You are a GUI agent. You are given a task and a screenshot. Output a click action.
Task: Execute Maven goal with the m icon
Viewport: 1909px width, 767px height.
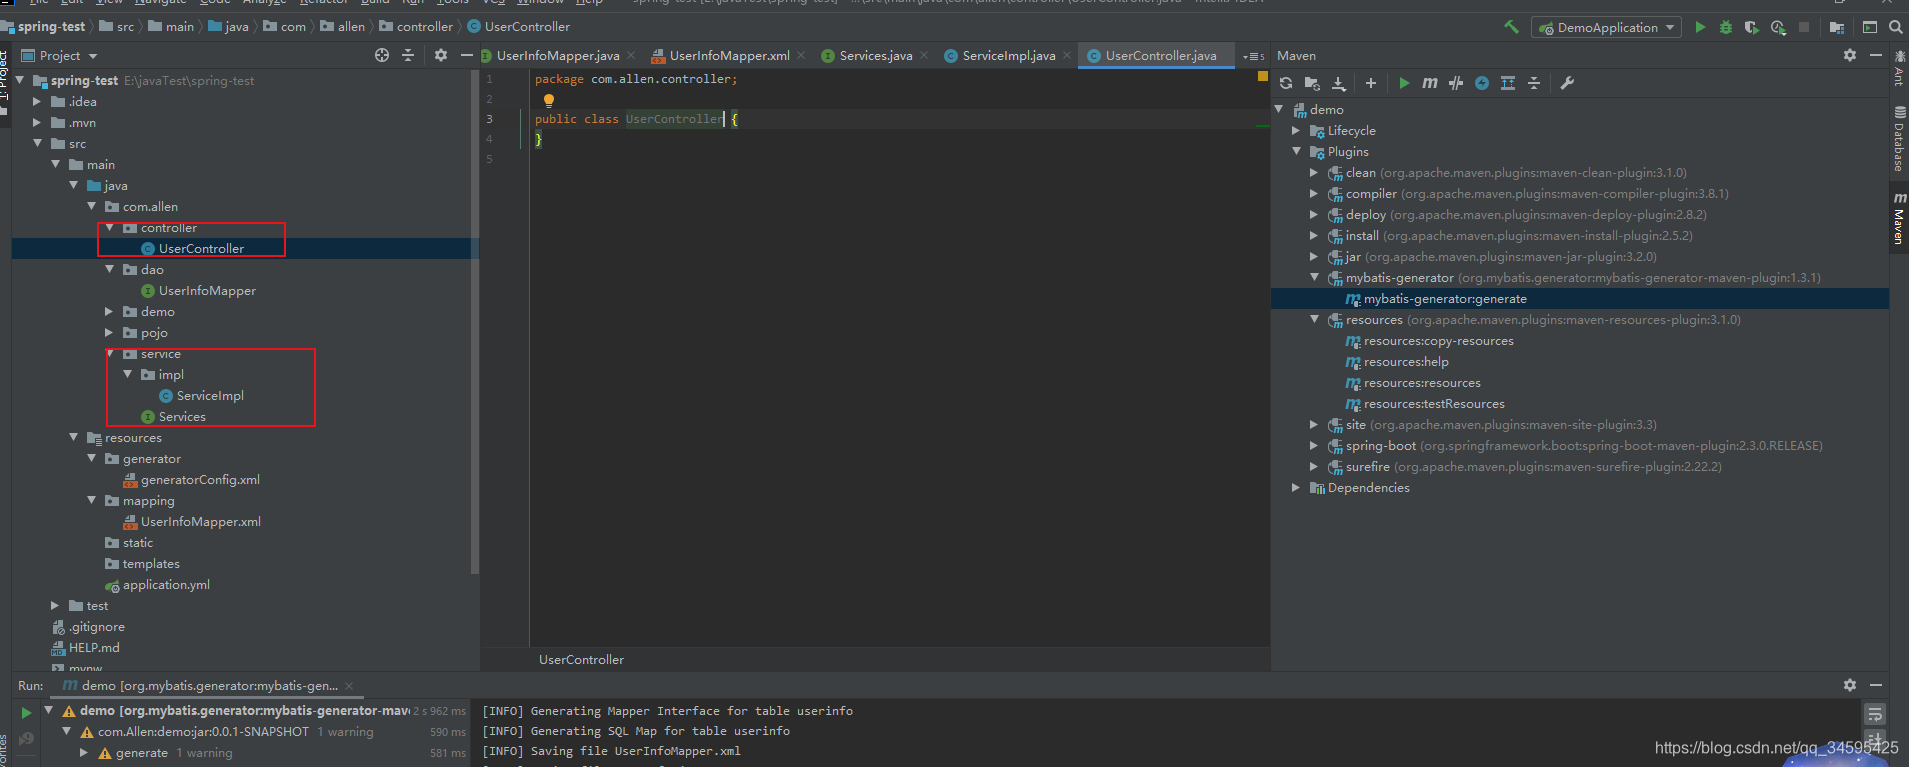point(1430,83)
